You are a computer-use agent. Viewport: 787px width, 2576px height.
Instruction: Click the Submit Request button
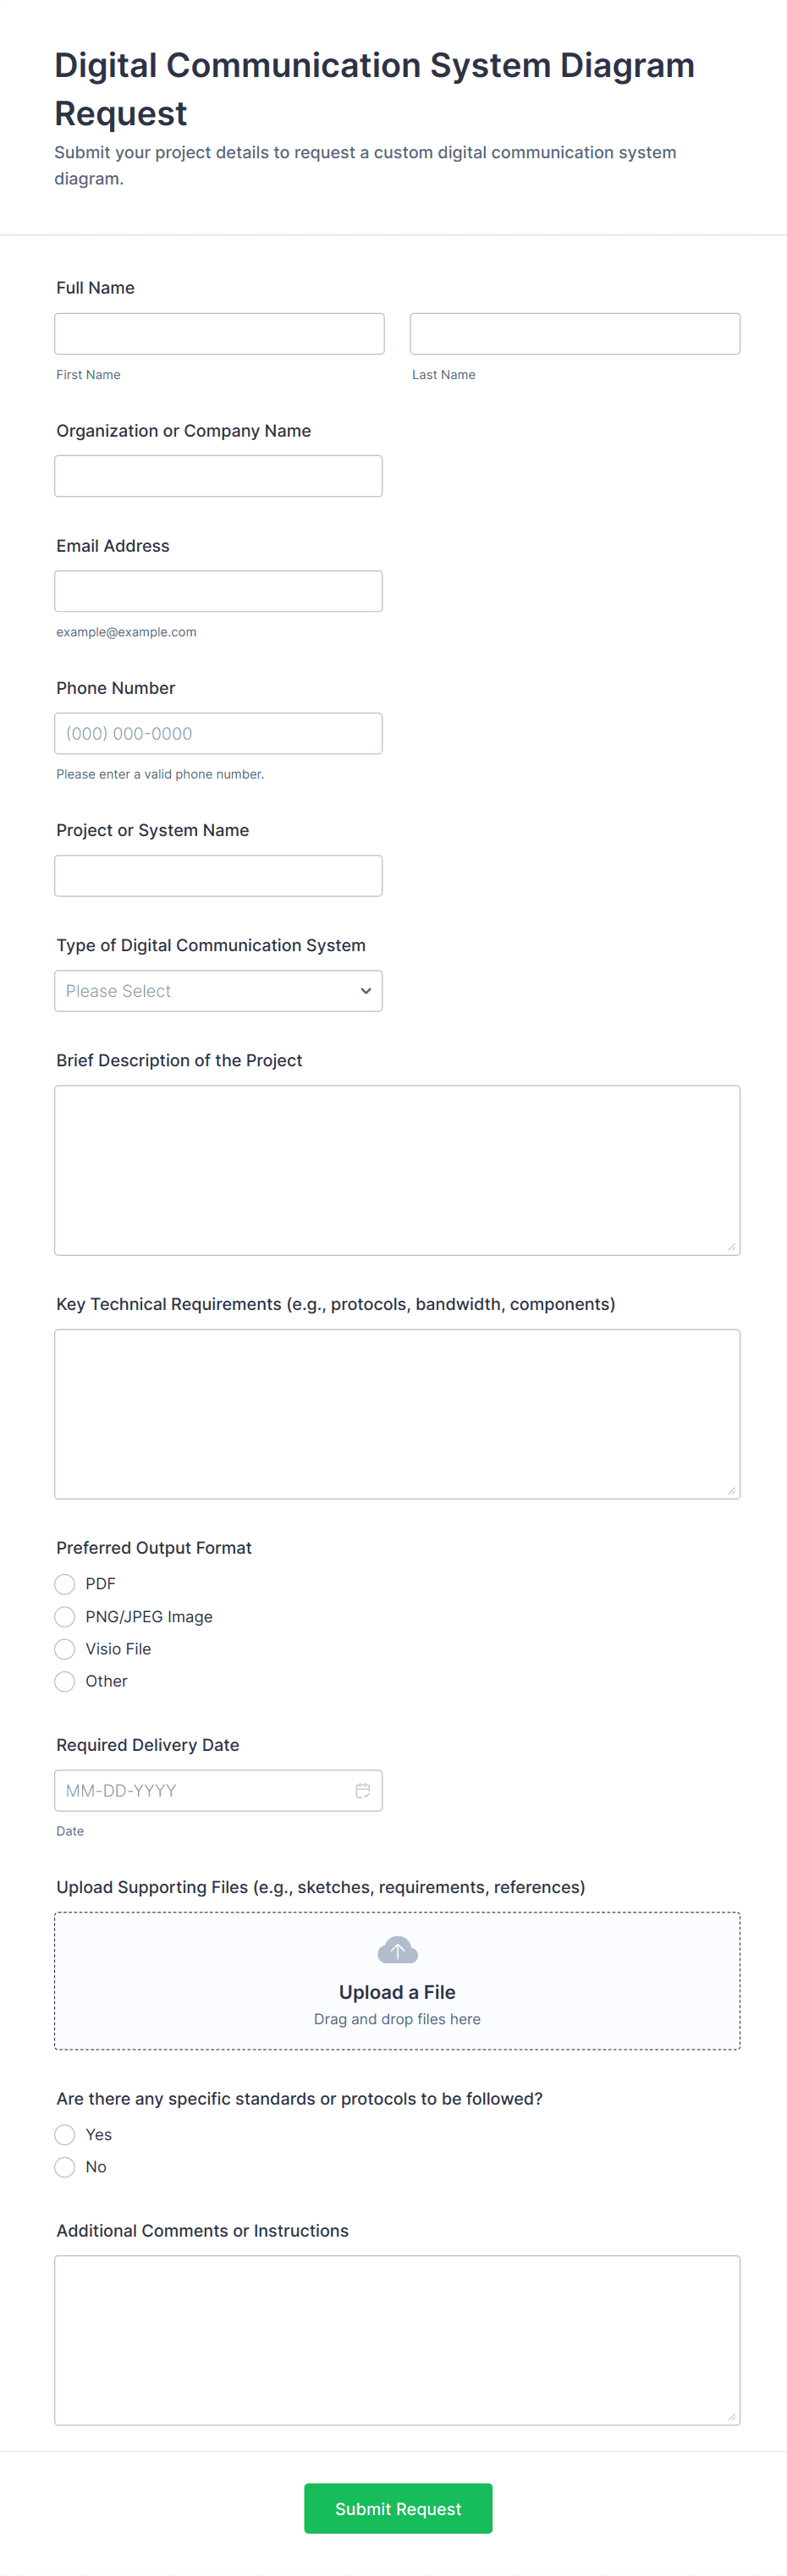click(397, 2508)
